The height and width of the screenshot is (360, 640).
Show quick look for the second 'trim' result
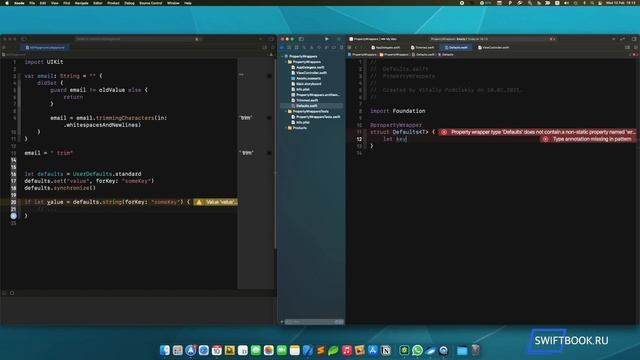point(269,153)
